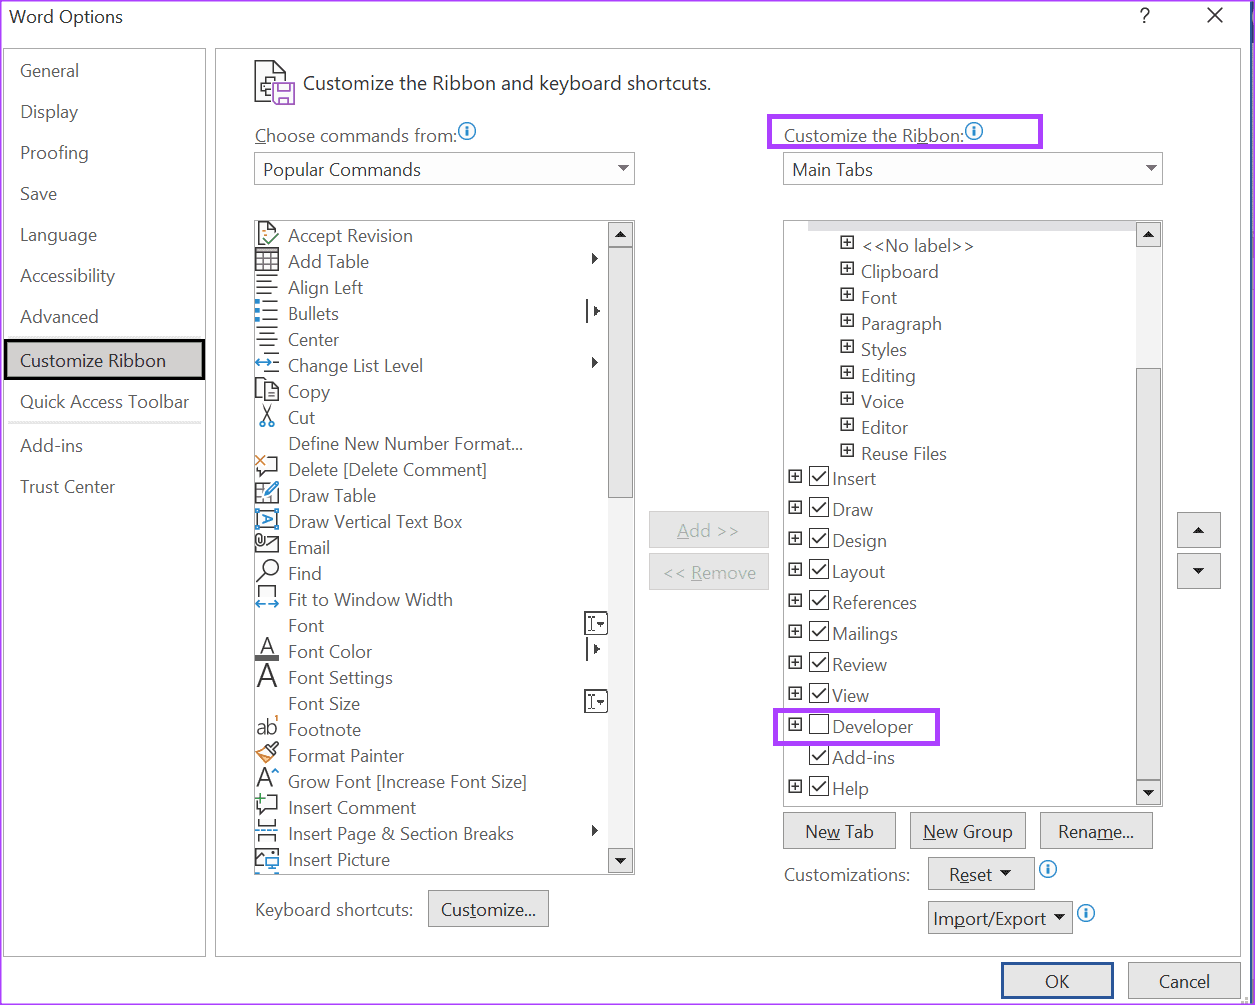Image resolution: width=1255 pixels, height=1005 pixels.
Task: Select the Insert Picture icon
Action: pyautogui.click(x=267, y=859)
